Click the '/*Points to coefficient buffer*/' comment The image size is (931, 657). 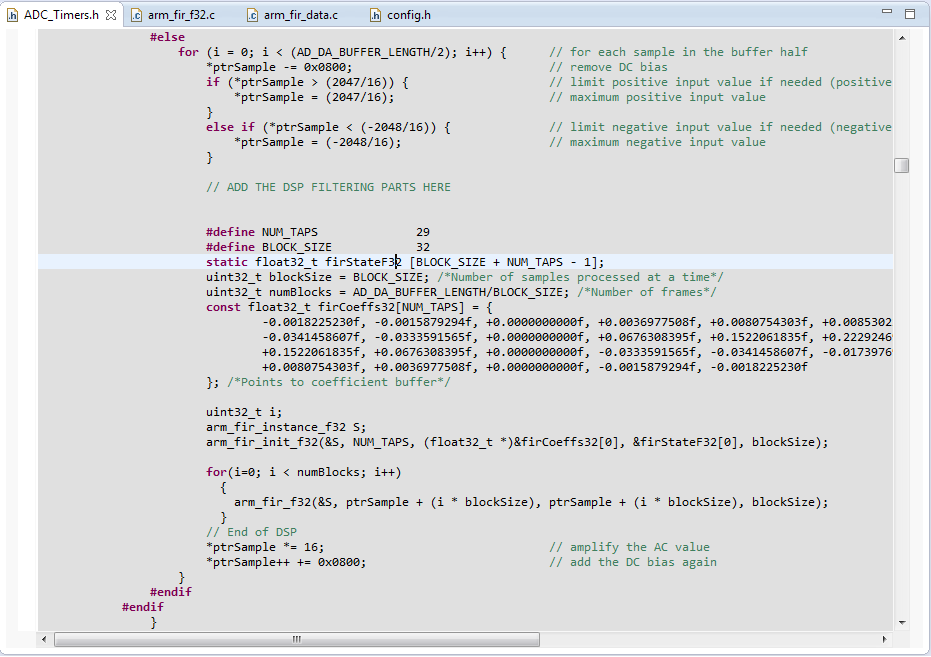[x=338, y=382]
